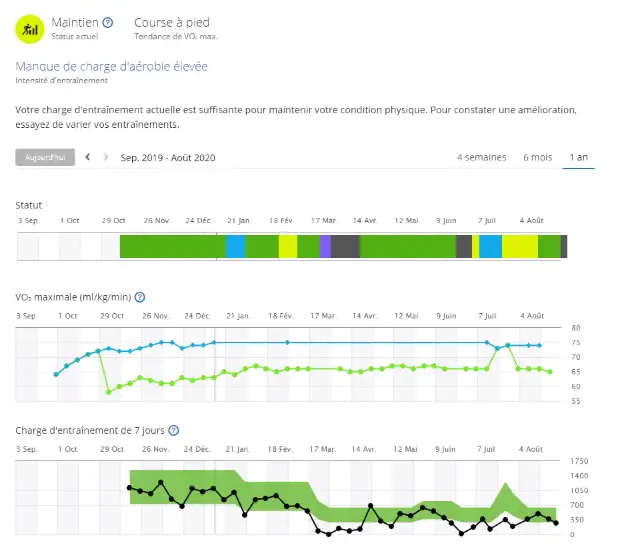
Task: Click the Aujourd'hui button
Action: (45, 157)
